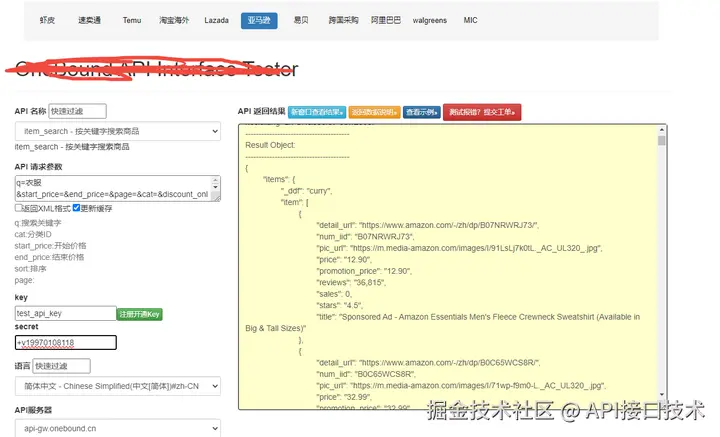Click inside the API request parameters textarea

pos(113,188)
